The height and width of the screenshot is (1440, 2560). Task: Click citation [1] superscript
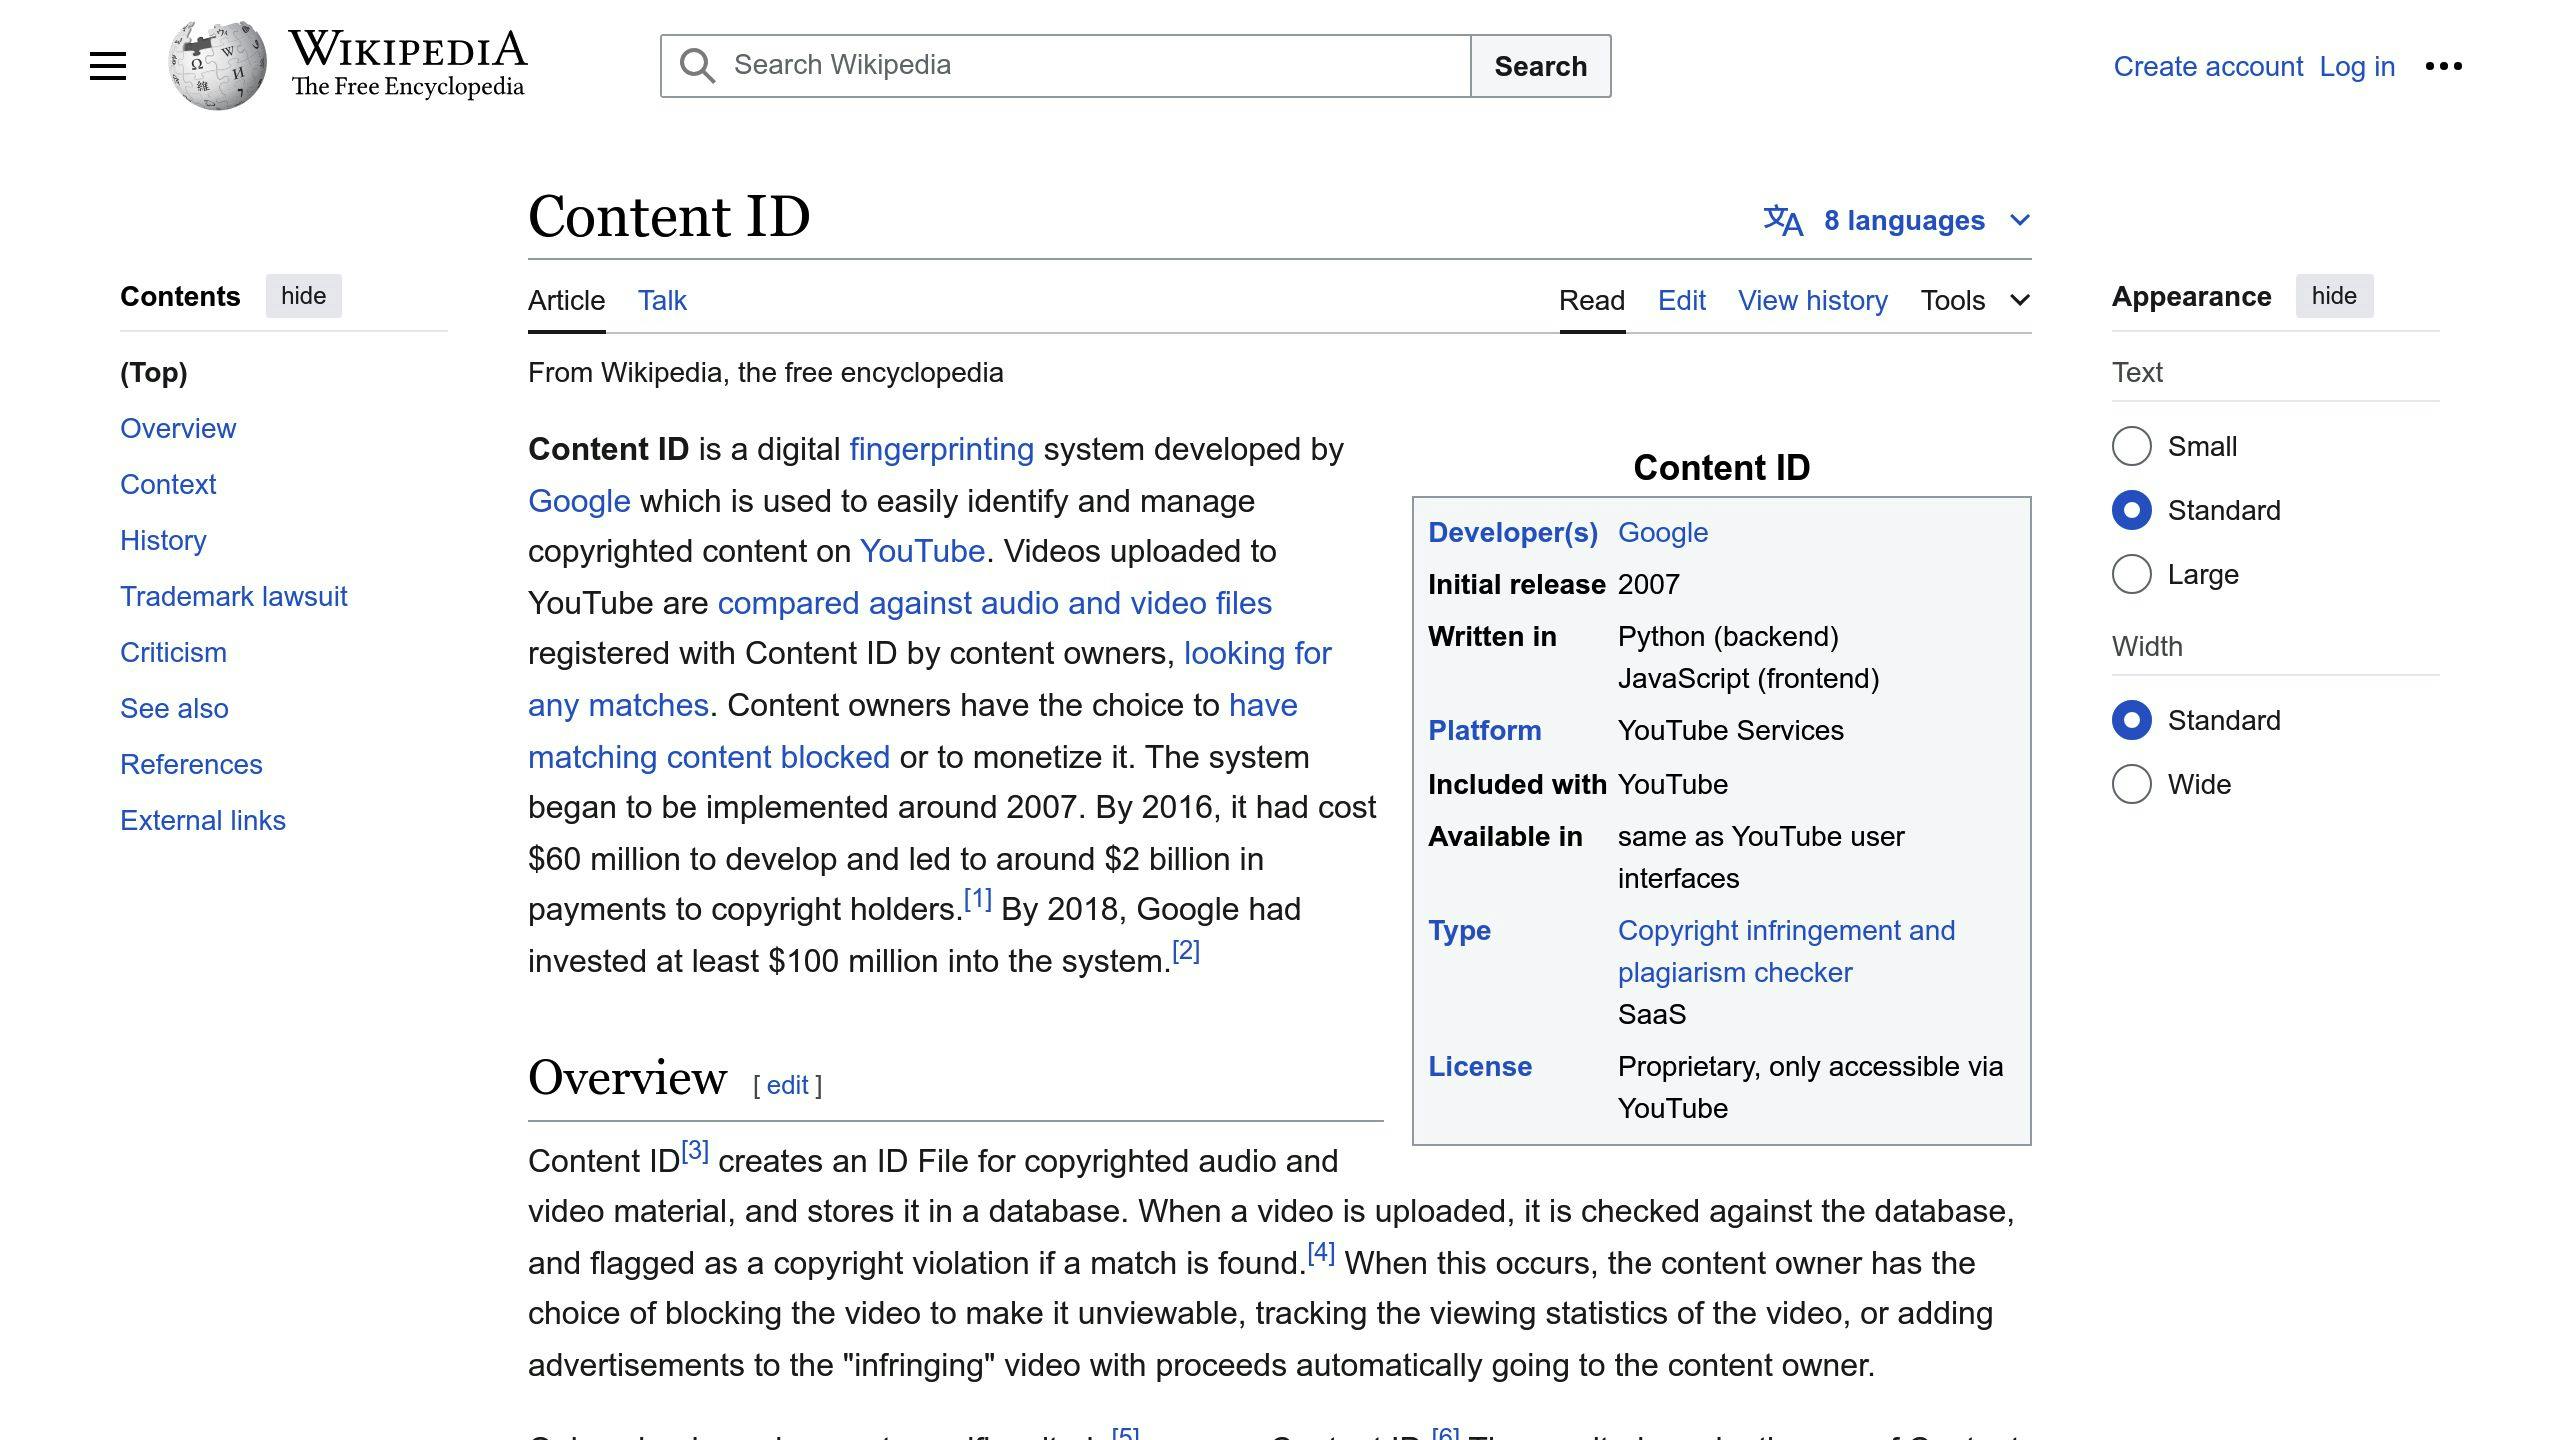tap(977, 899)
